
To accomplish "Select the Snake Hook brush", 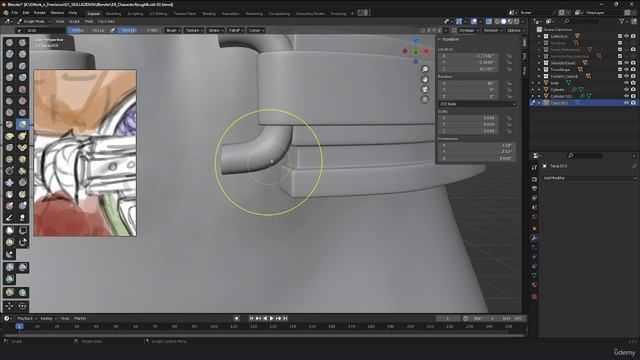I will click(x=22, y=136).
